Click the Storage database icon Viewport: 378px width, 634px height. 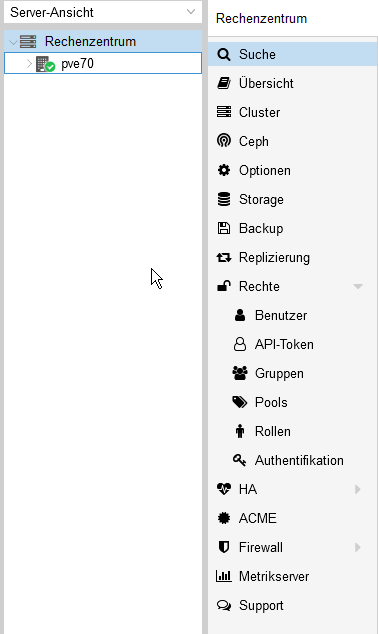[x=224, y=199]
